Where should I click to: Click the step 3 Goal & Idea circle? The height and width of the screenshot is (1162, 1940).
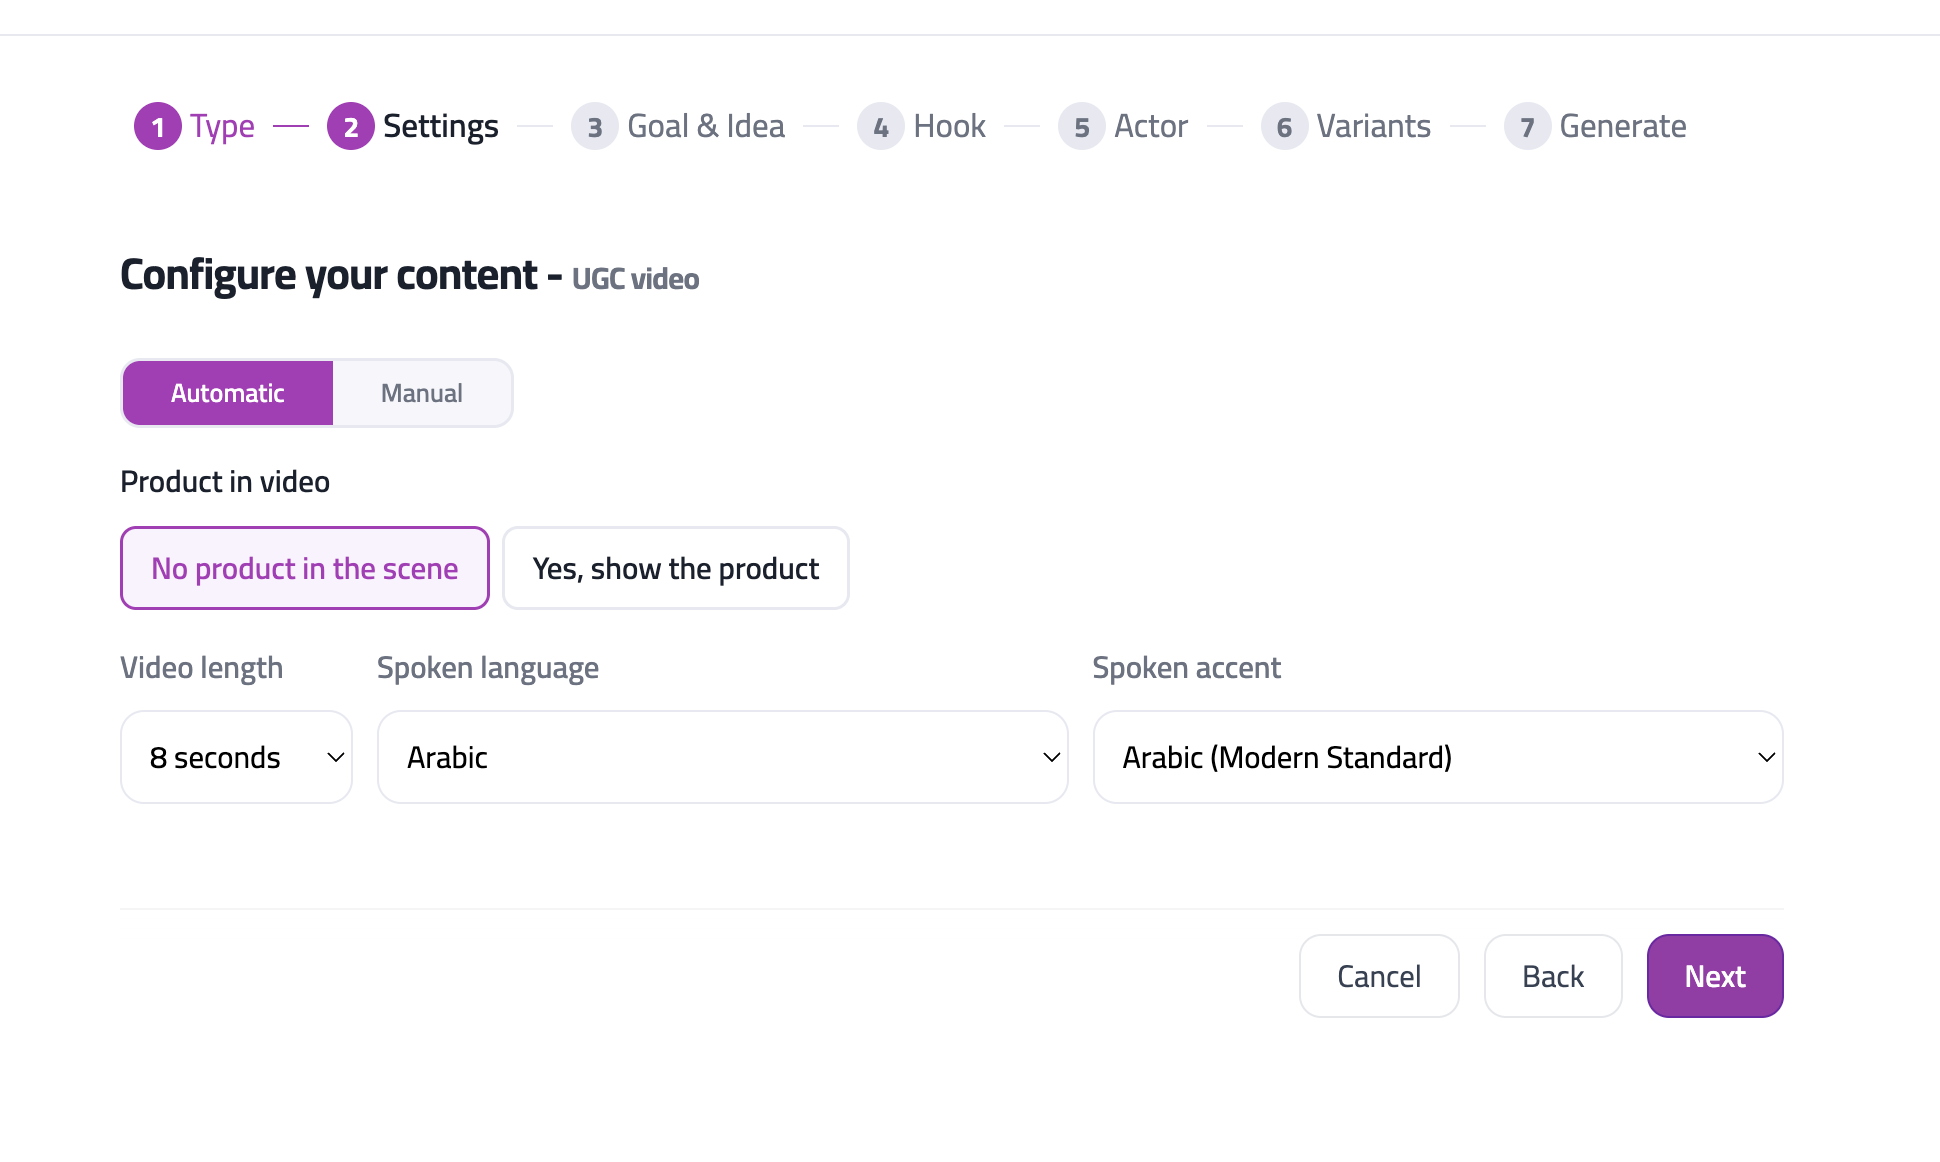click(594, 126)
